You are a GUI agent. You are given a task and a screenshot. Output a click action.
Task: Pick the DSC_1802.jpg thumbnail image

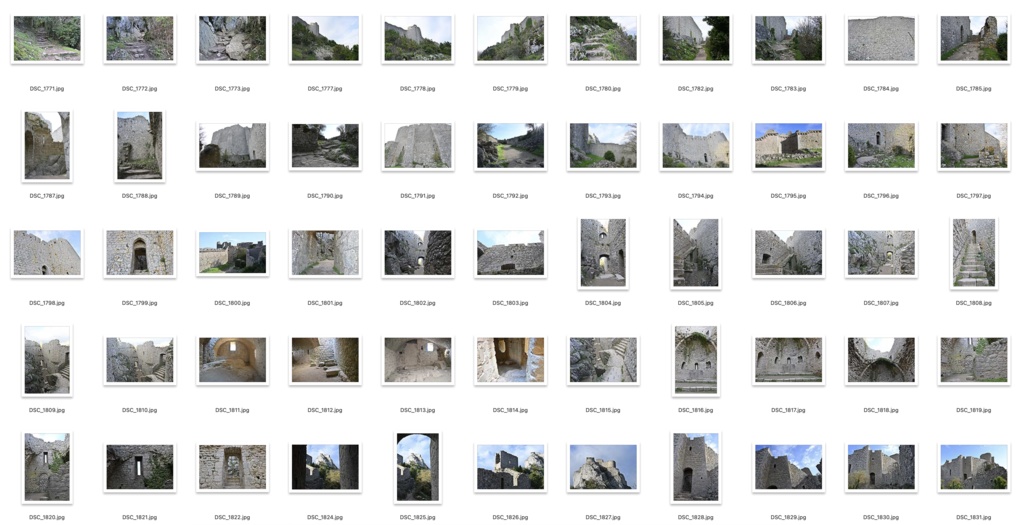pos(418,253)
